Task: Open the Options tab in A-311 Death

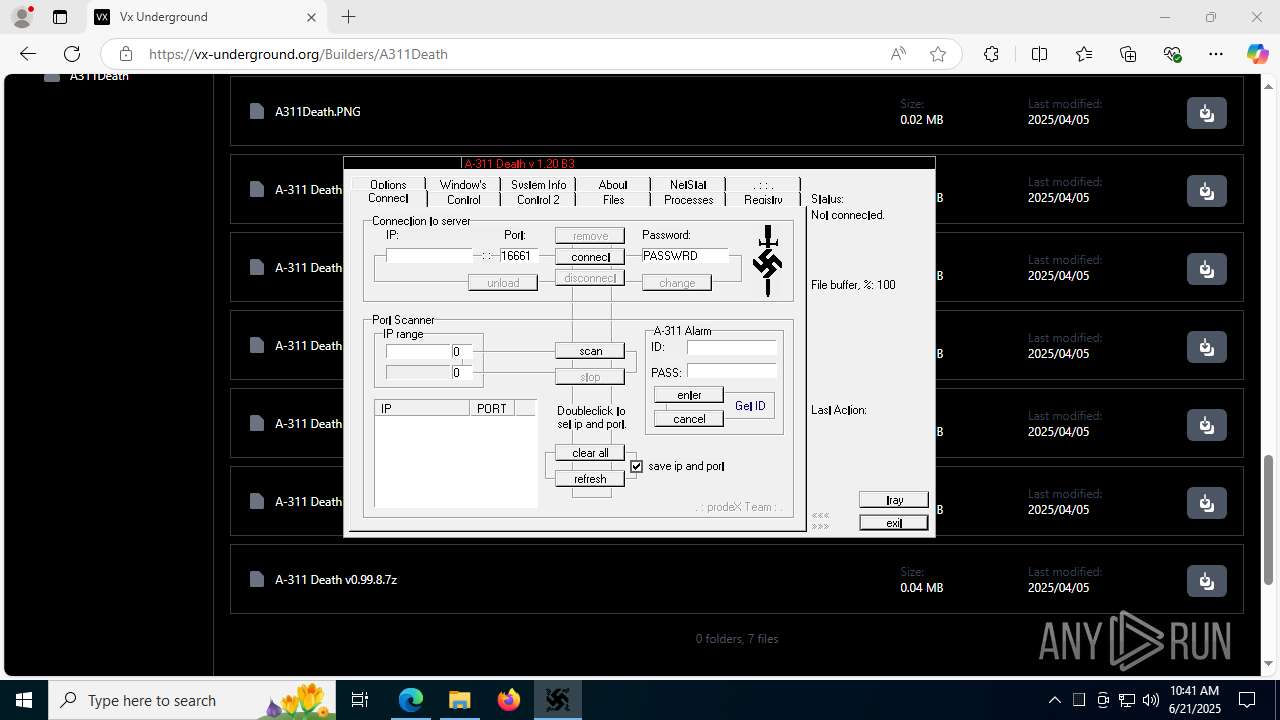Action: pyautogui.click(x=388, y=184)
